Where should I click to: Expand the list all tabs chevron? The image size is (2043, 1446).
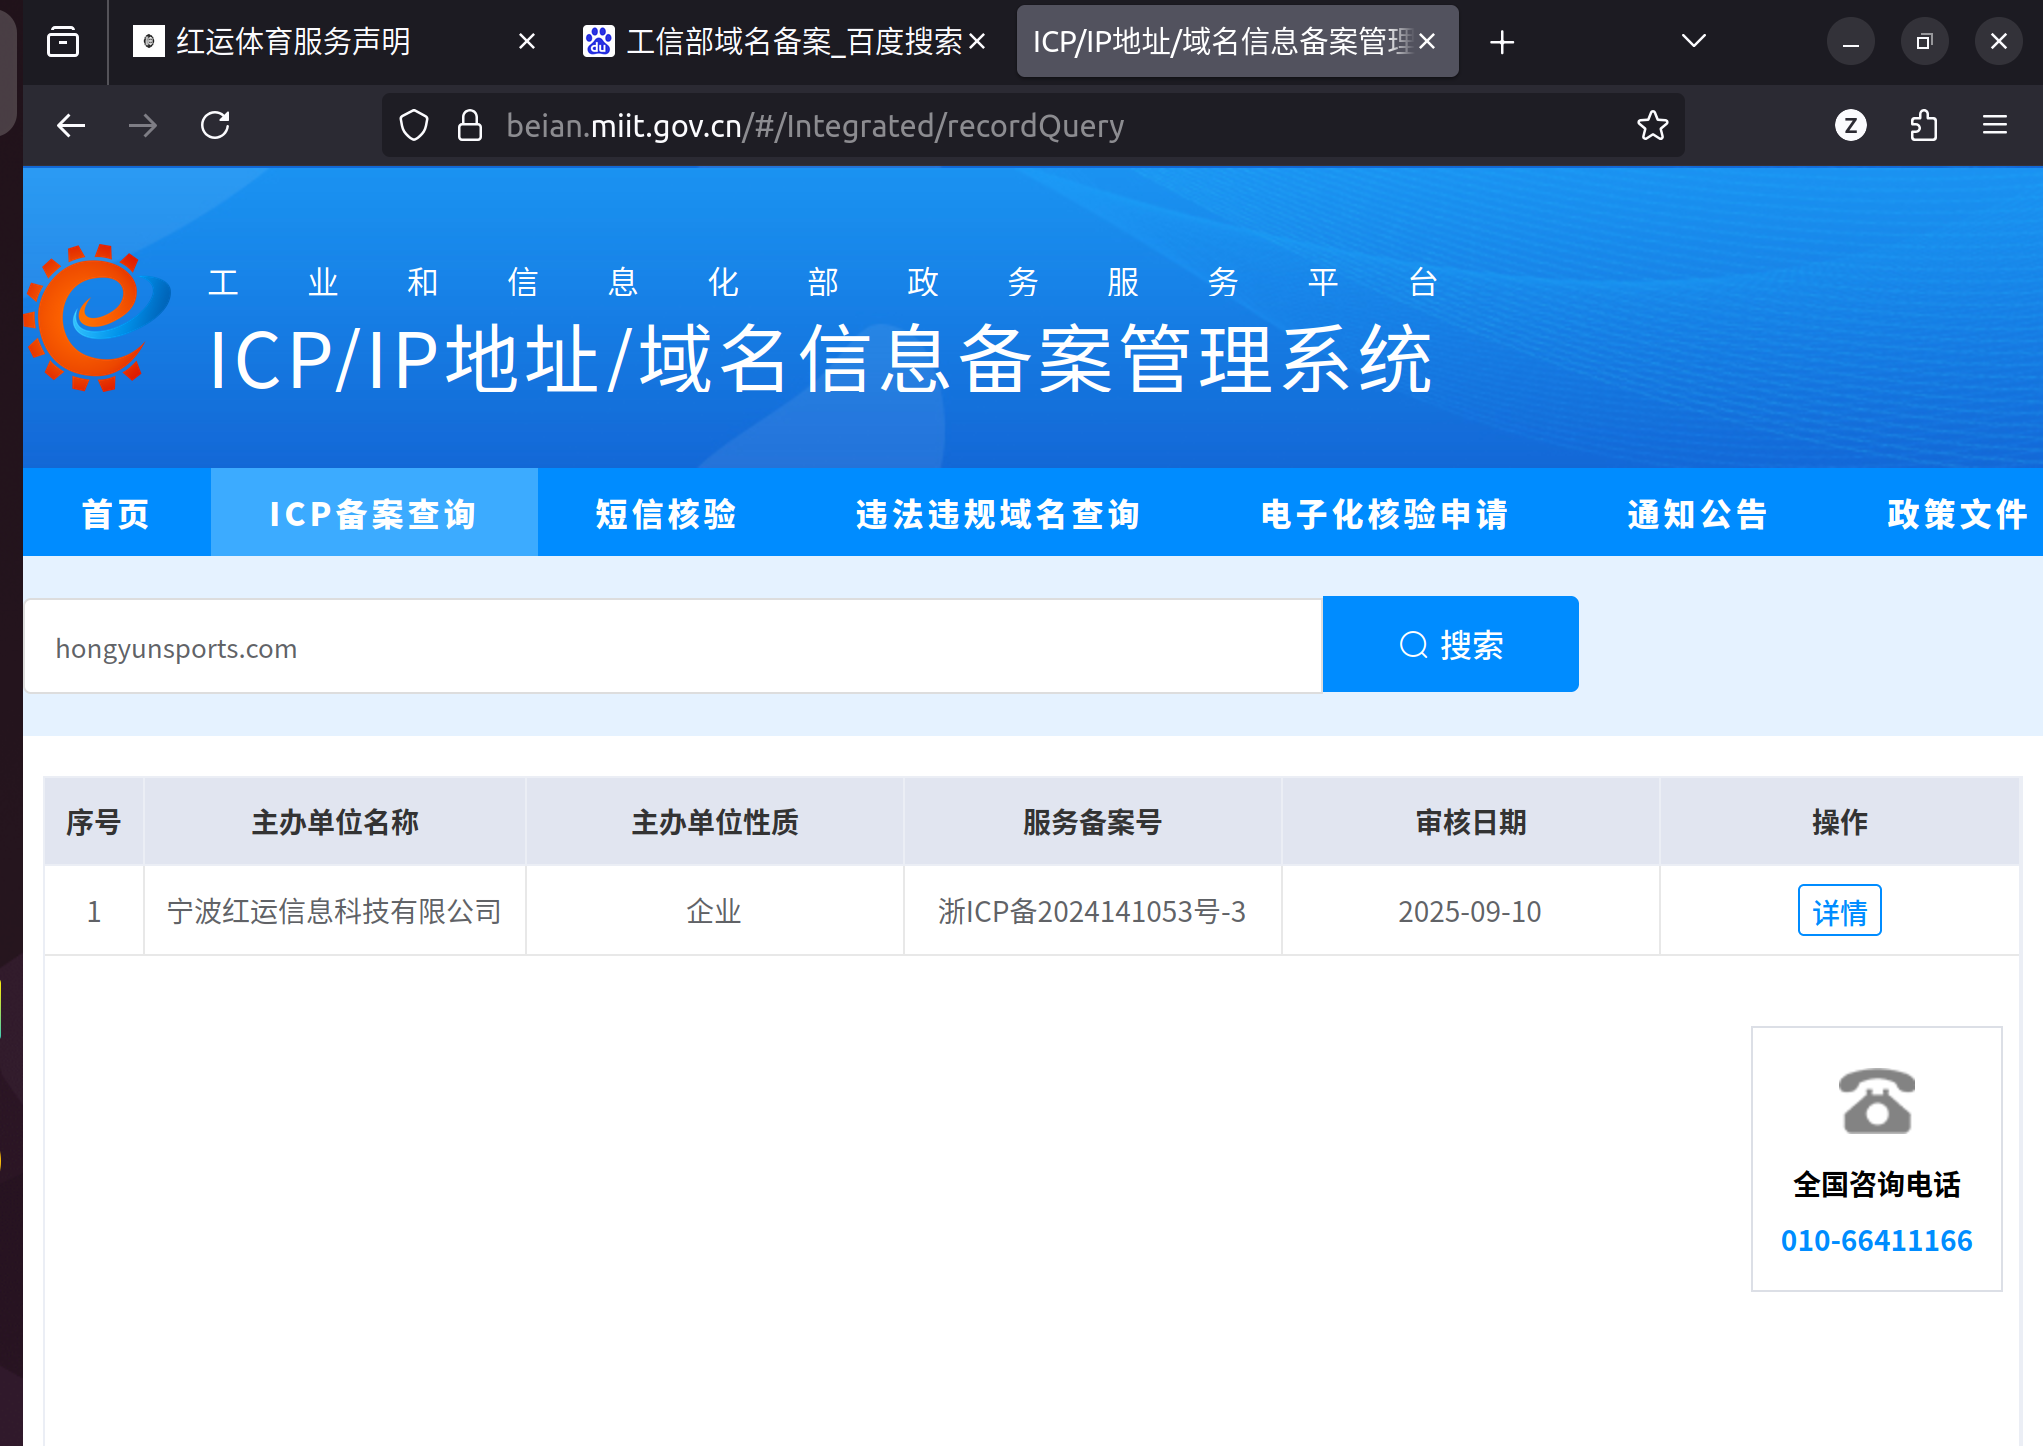click(x=1693, y=42)
